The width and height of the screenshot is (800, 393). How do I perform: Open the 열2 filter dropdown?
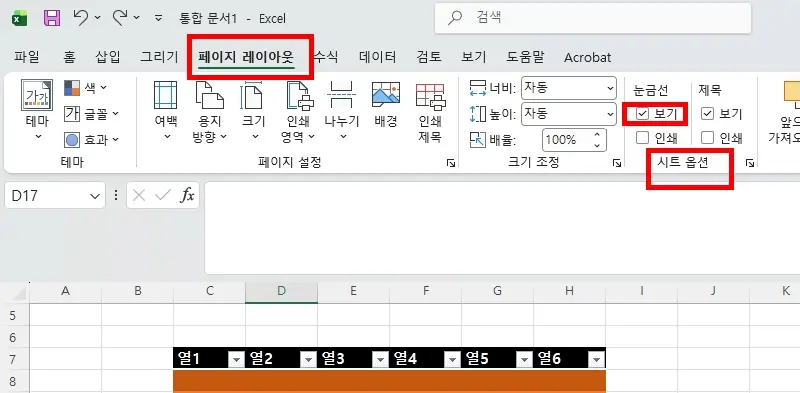click(308, 360)
